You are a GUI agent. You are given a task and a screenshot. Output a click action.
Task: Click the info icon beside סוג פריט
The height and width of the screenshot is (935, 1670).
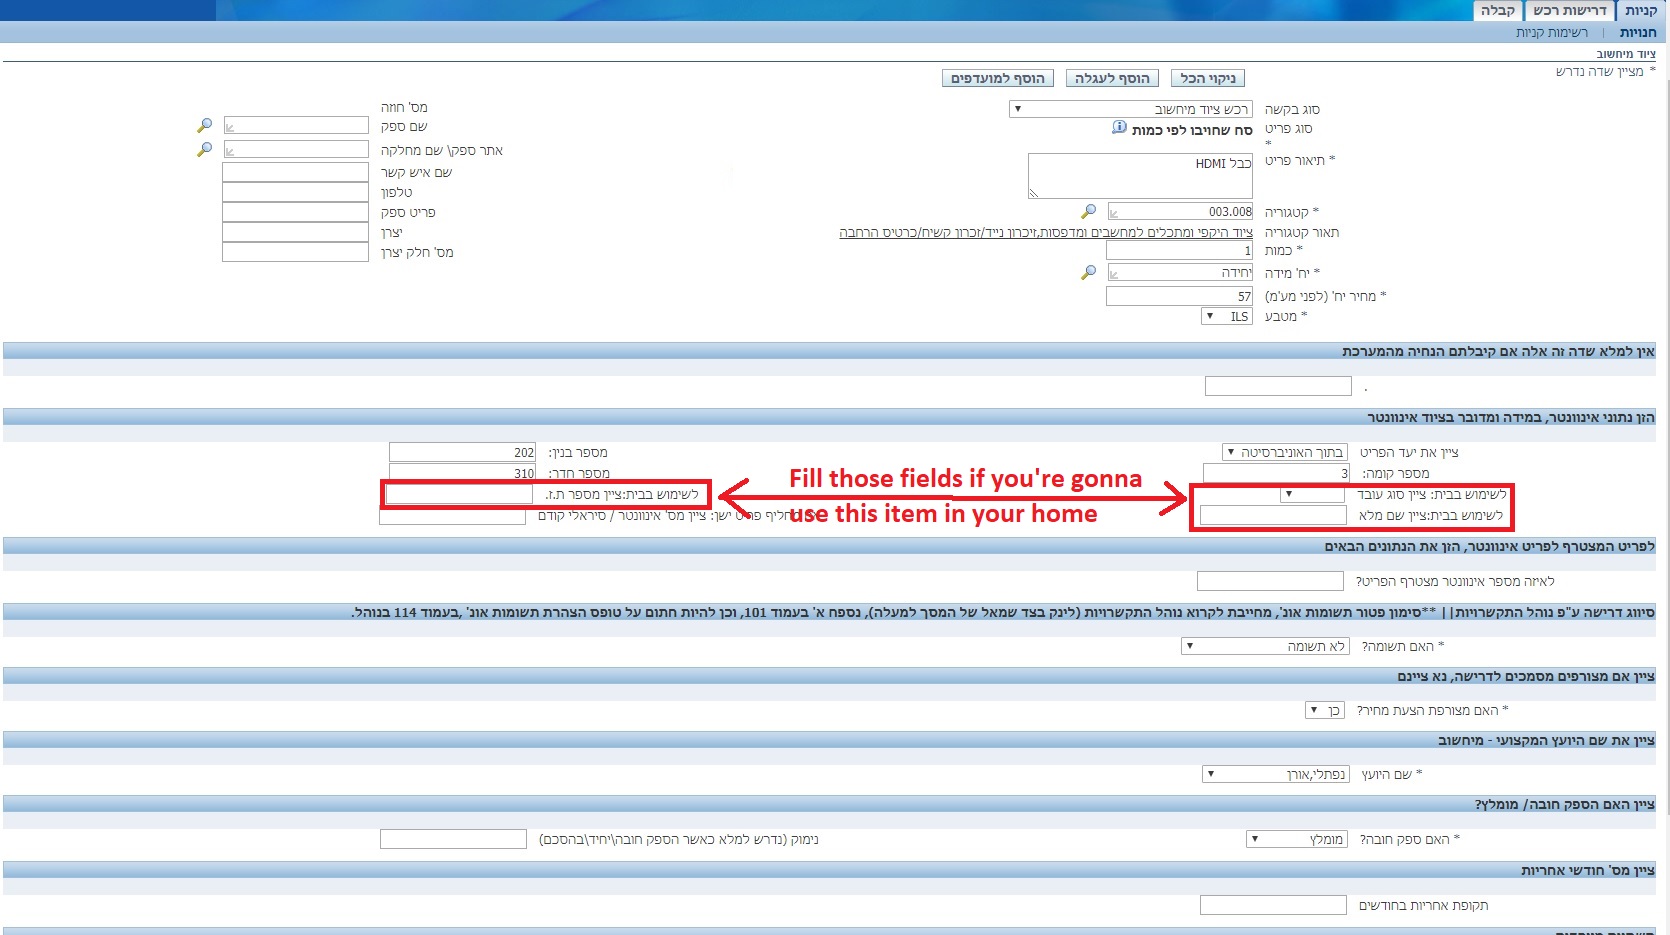(x=1119, y=128)
